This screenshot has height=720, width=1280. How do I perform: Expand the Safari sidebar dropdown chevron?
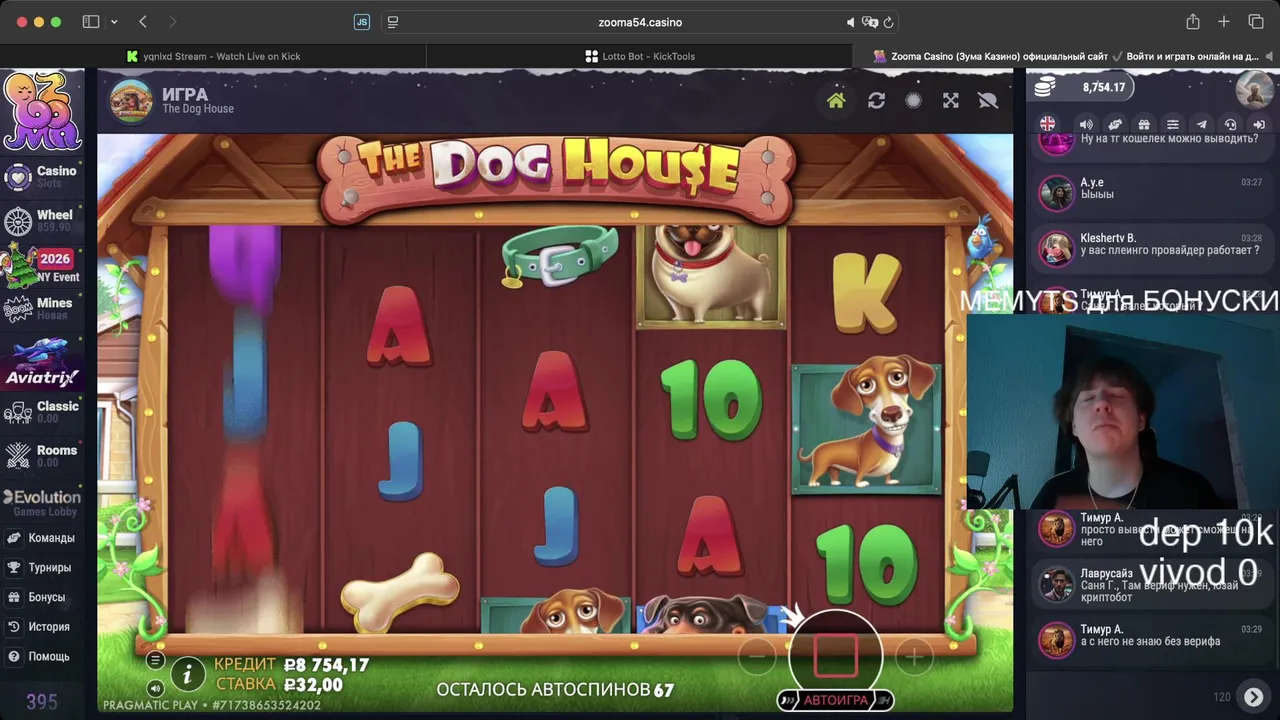114,22
